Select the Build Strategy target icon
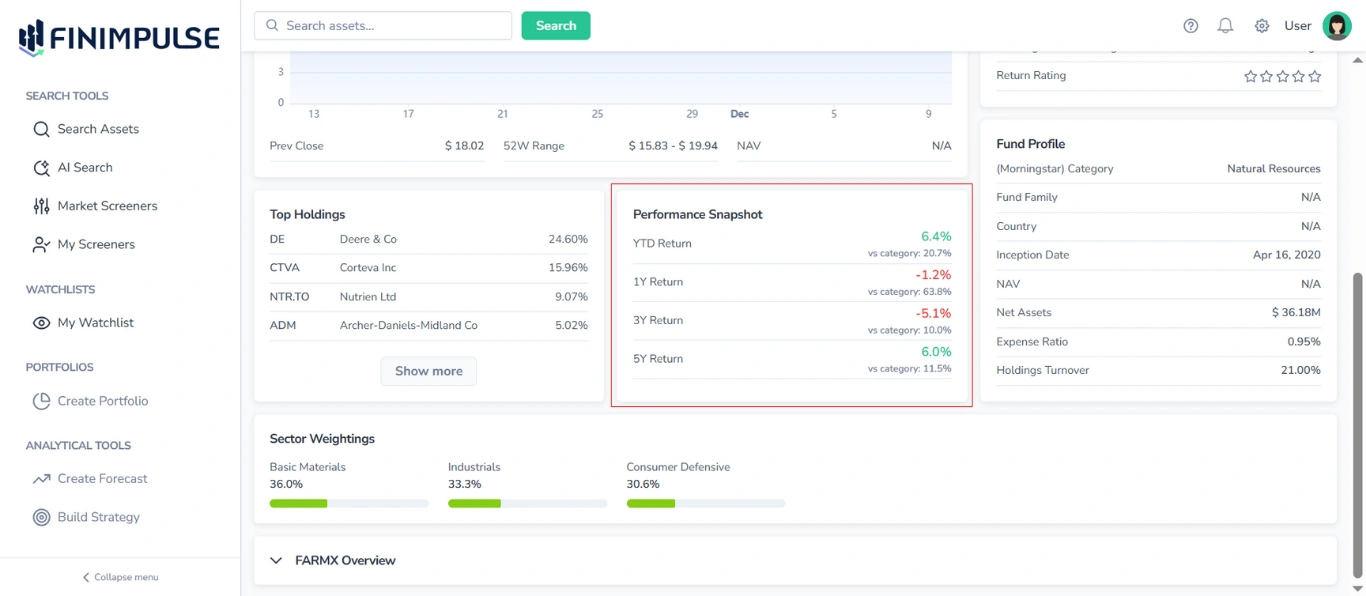 coord(41,516)
